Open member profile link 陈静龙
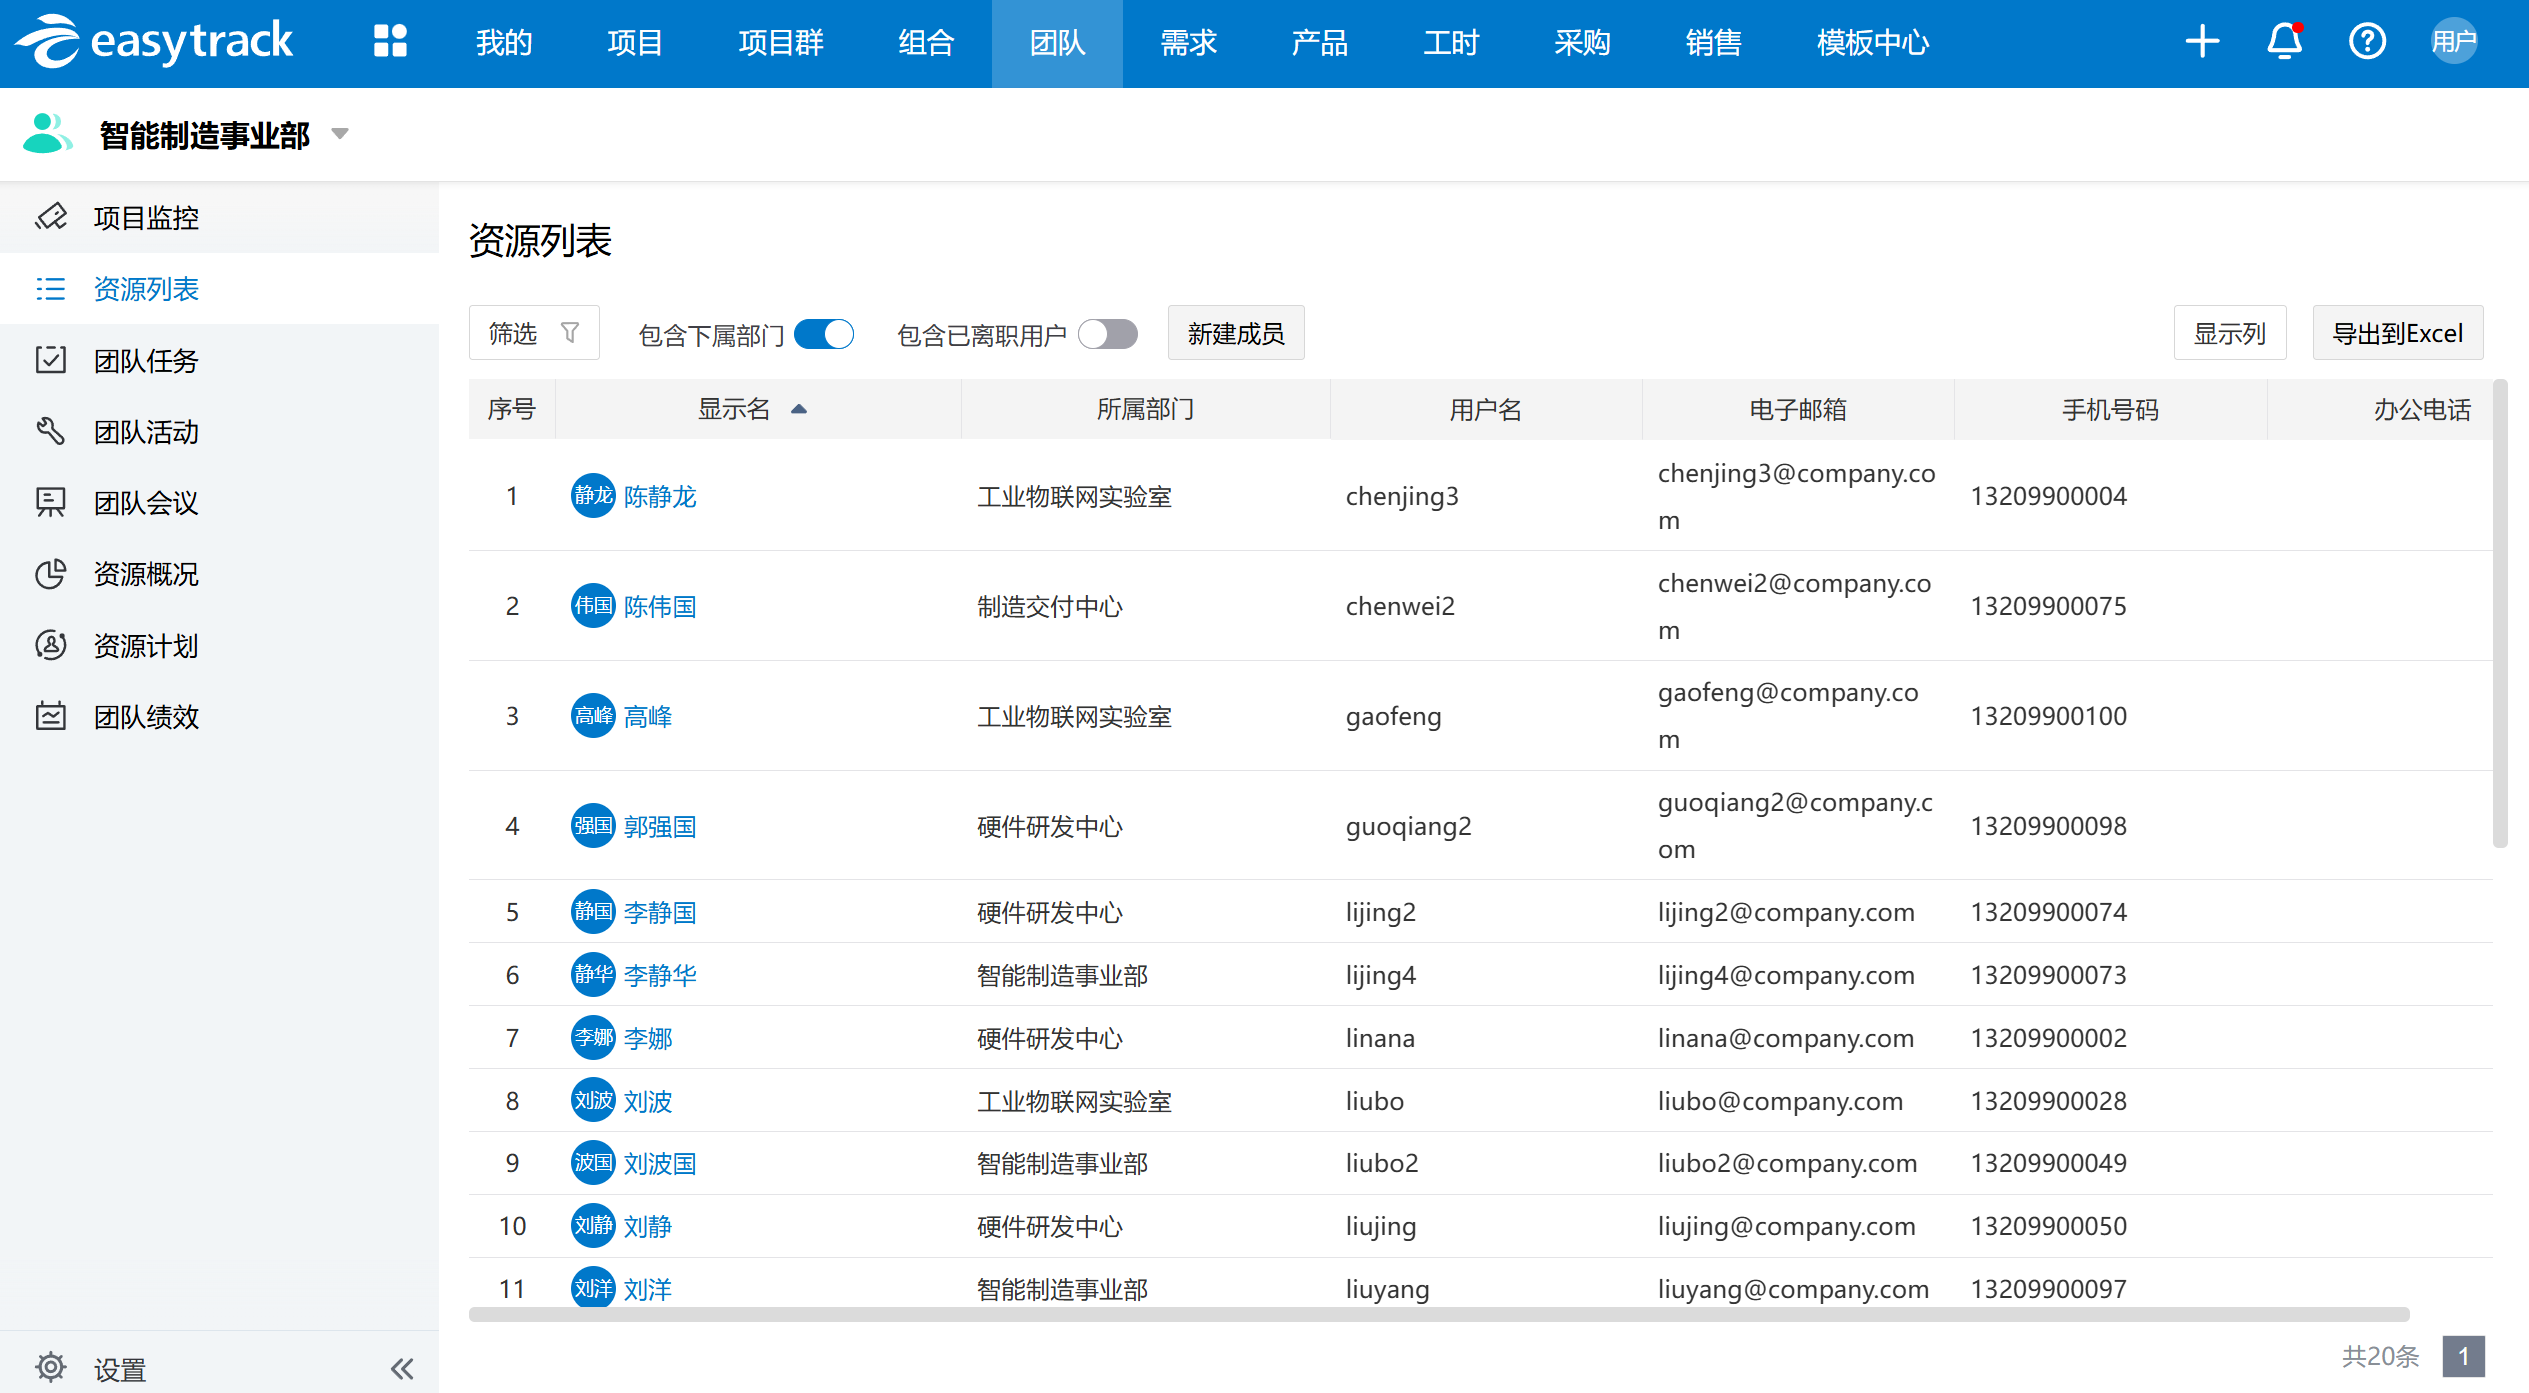 (660, 495)
